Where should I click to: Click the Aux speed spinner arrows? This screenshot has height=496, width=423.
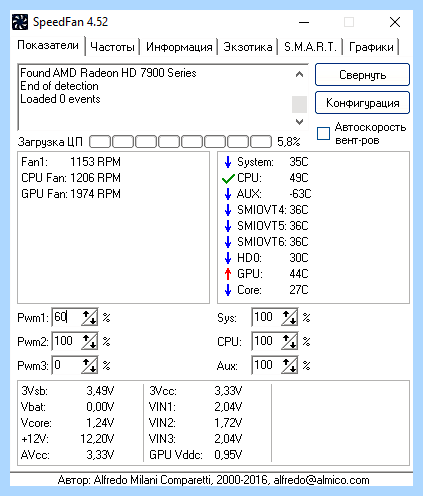point(289,365)
